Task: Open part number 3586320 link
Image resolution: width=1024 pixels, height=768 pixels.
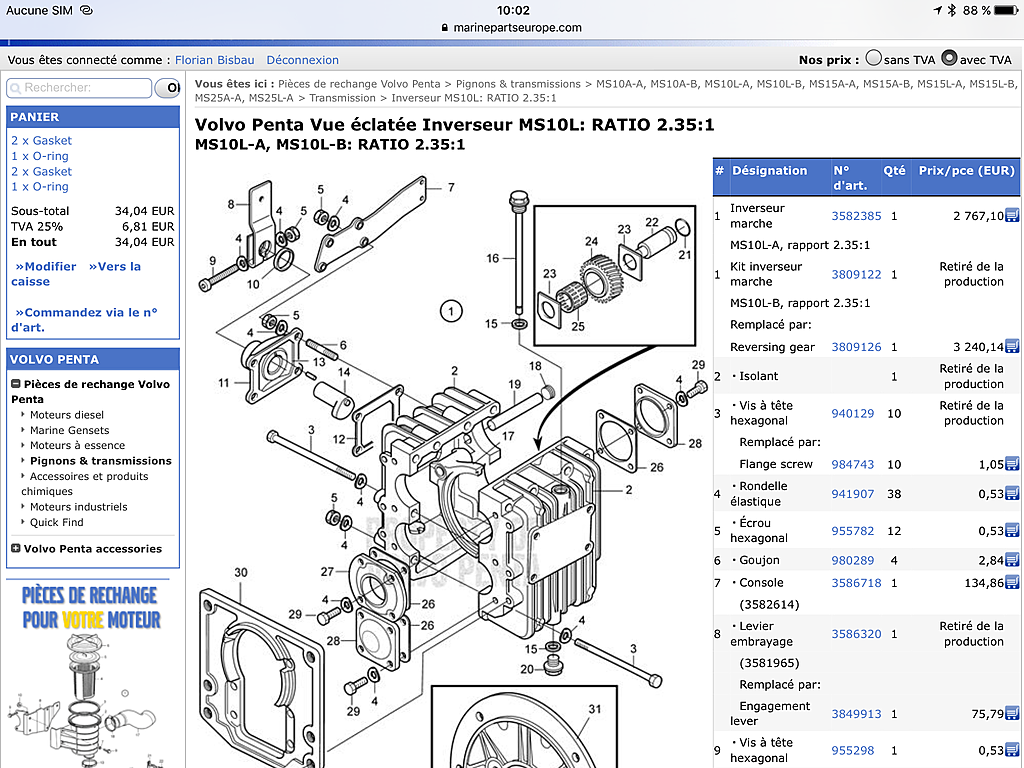Action: (856, 634)
